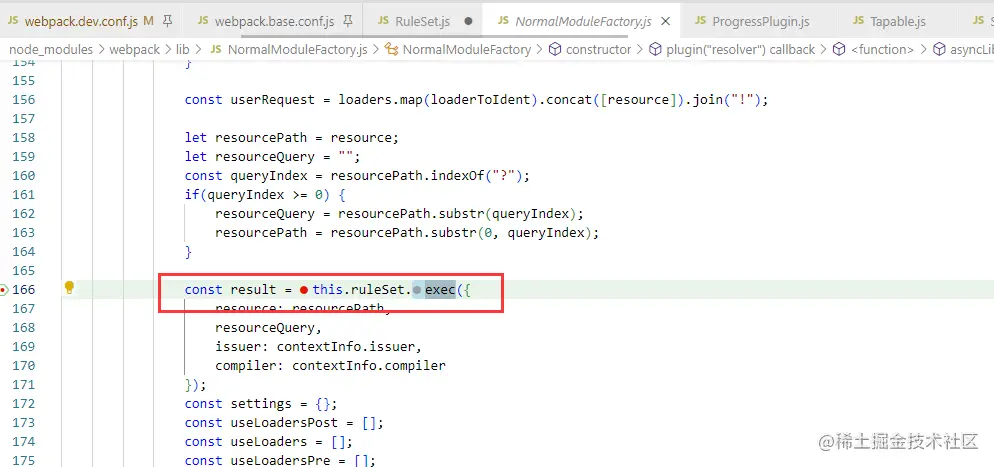Switch to the Tapable.js tab
Image resolution: width=994 pixels, height=467 pixels.
click(898, 21)
